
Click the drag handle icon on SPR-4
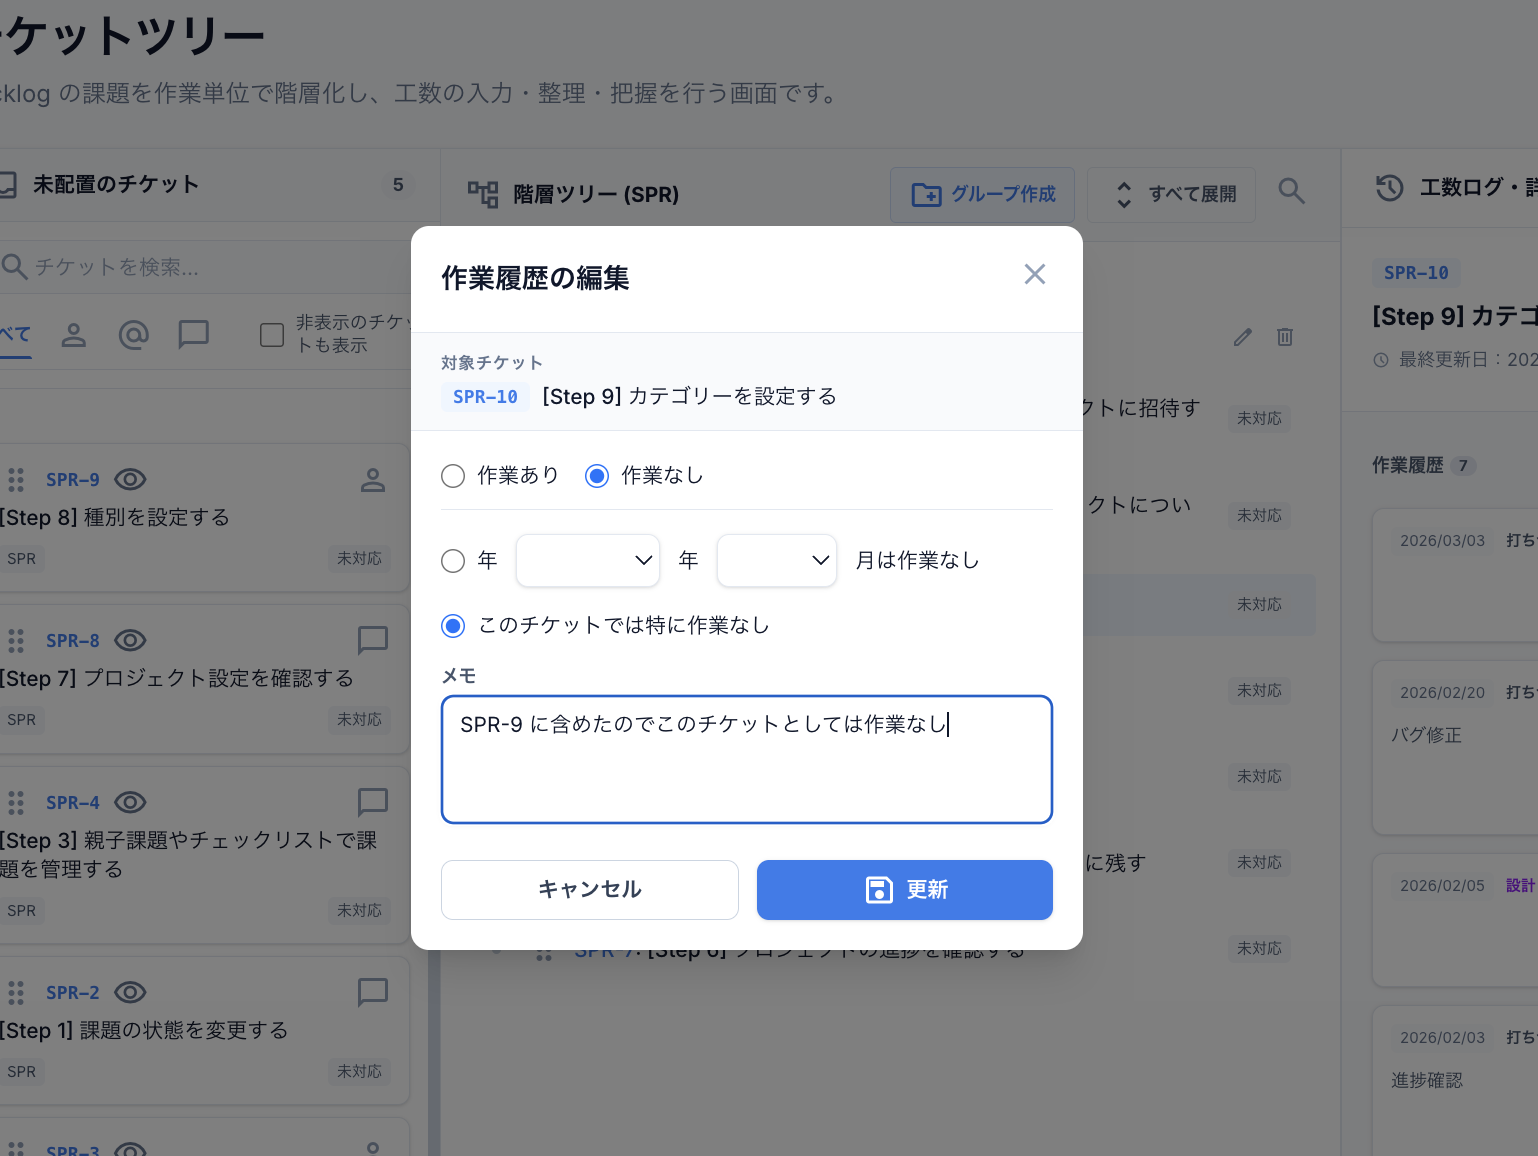(16, 802)
